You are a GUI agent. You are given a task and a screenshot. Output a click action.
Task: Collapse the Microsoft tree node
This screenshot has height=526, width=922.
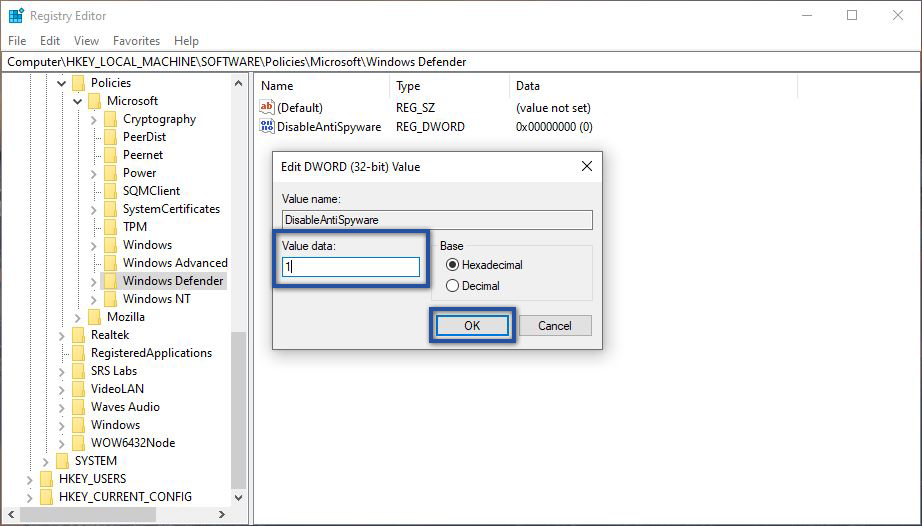click(77, 101)
